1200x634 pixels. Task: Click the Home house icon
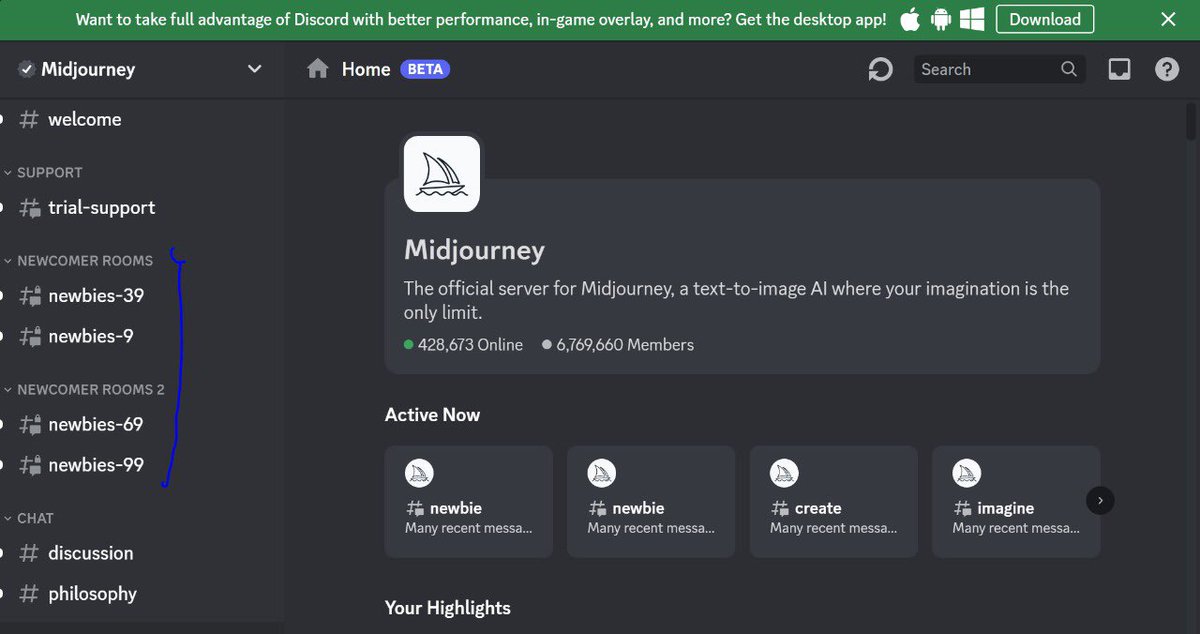[318, 69]
